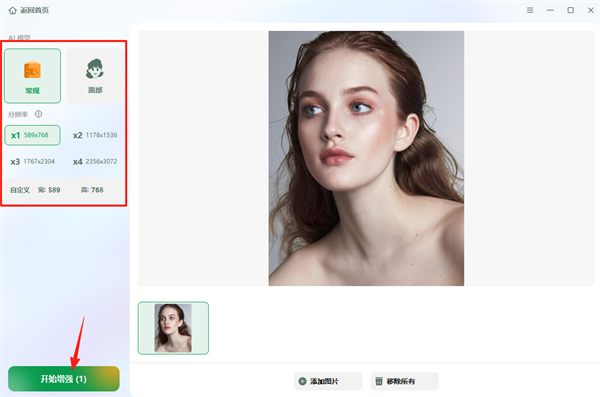Select the portrait thumbnail in image list
600x397 pixels.
pyautogui.click(x=173, y=328)
